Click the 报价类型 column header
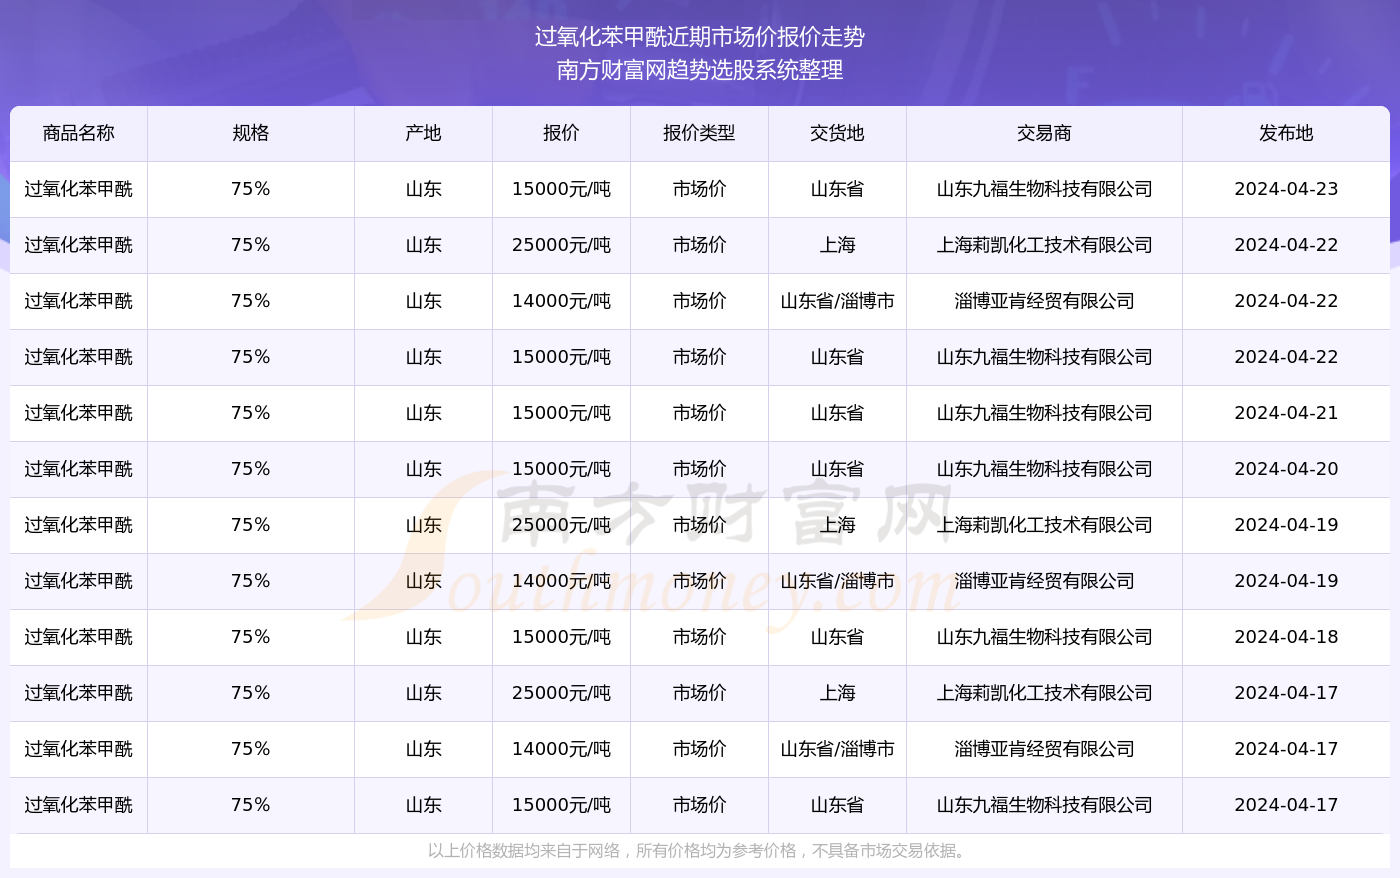Screen dimensions: 1400x878 tap(699, 133)
